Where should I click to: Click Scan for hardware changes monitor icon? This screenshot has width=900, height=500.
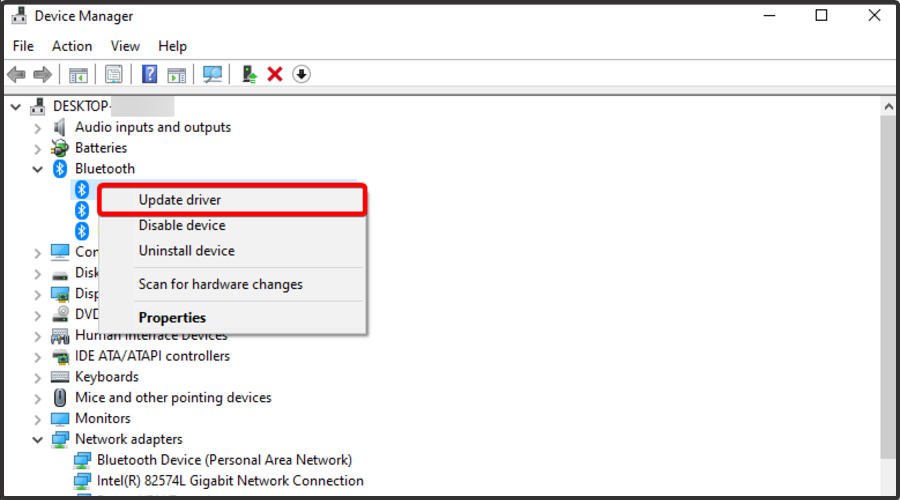pyautogui.click(x=212, y=74)
